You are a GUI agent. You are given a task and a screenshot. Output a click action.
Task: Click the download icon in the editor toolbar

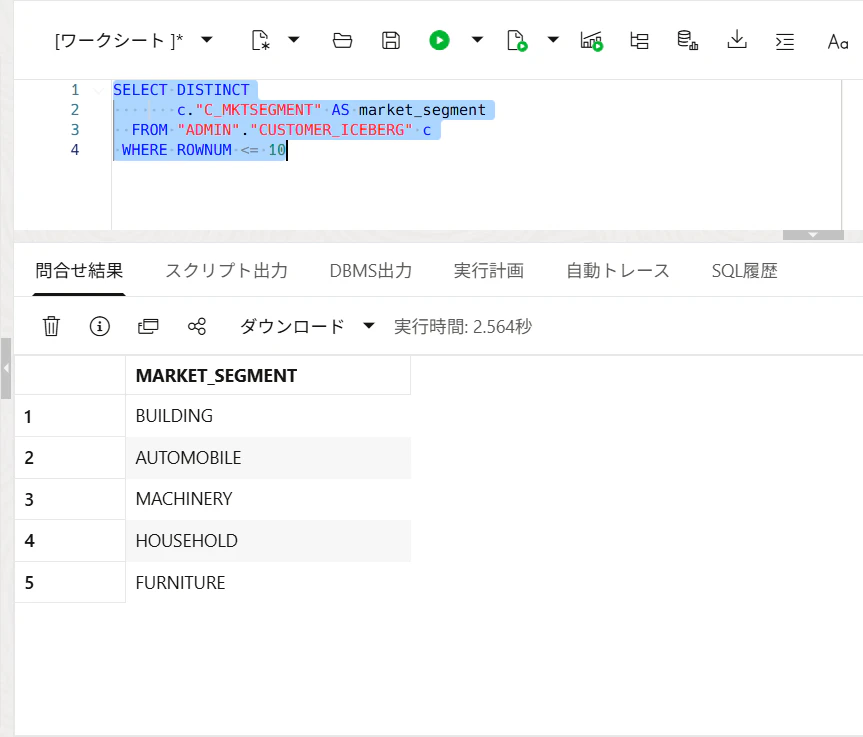point(736,40)
